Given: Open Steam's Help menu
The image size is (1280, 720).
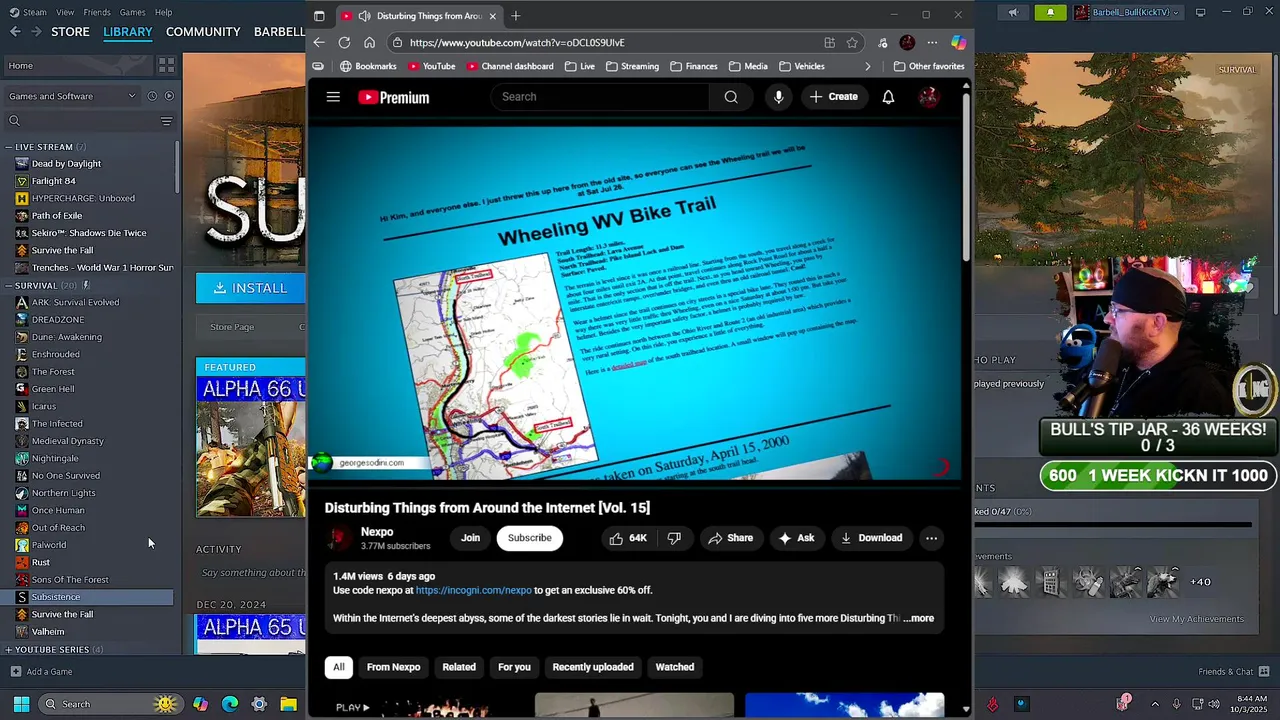Looking at the screenshot, I should tap(163, 12).
